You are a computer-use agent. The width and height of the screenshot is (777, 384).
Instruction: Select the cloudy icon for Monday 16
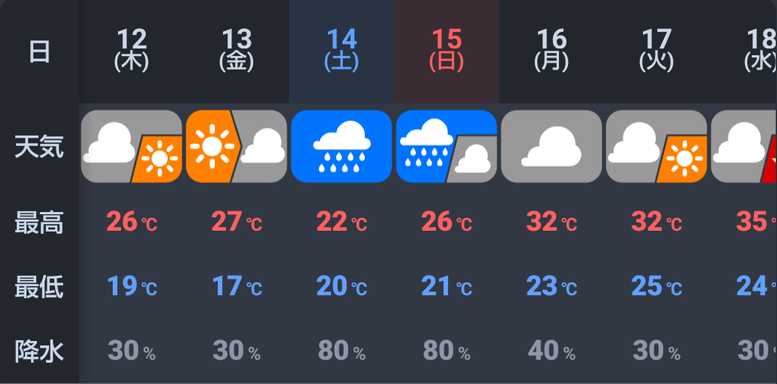pos(552,146)
